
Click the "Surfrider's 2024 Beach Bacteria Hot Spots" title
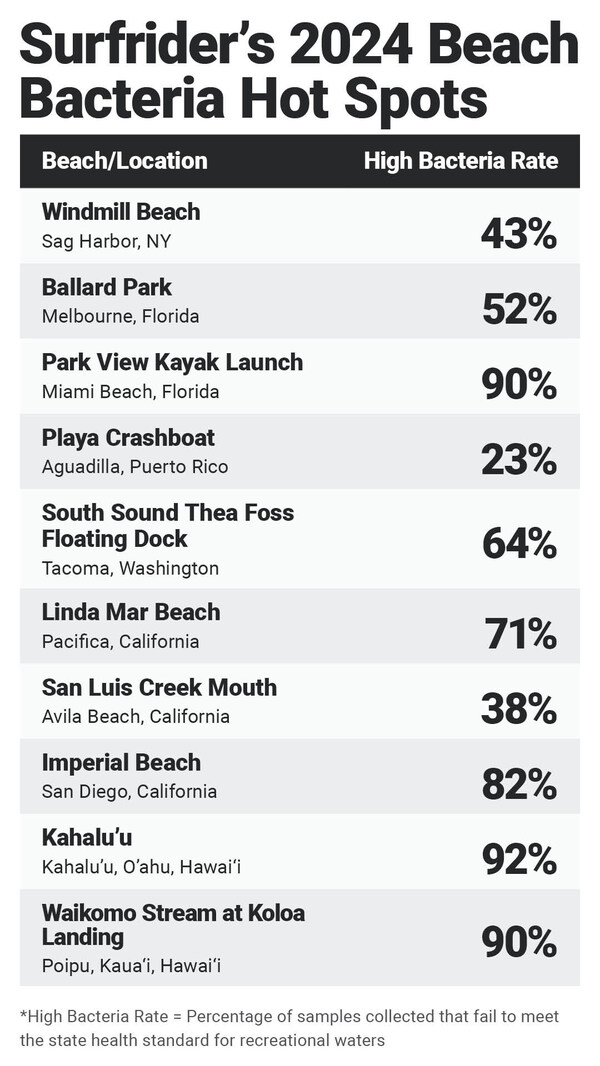(299, 70)
